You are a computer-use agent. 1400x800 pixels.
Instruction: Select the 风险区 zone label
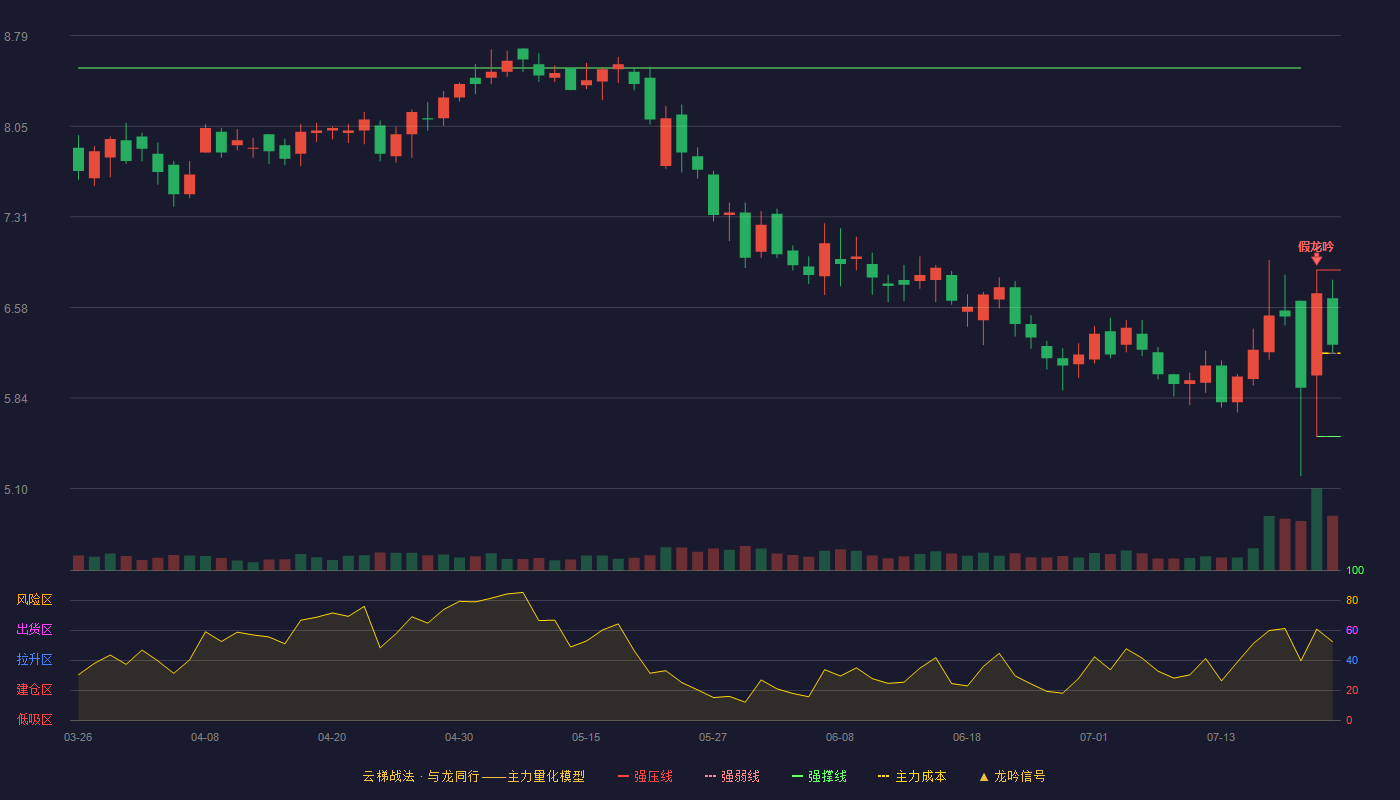(34, 600)
